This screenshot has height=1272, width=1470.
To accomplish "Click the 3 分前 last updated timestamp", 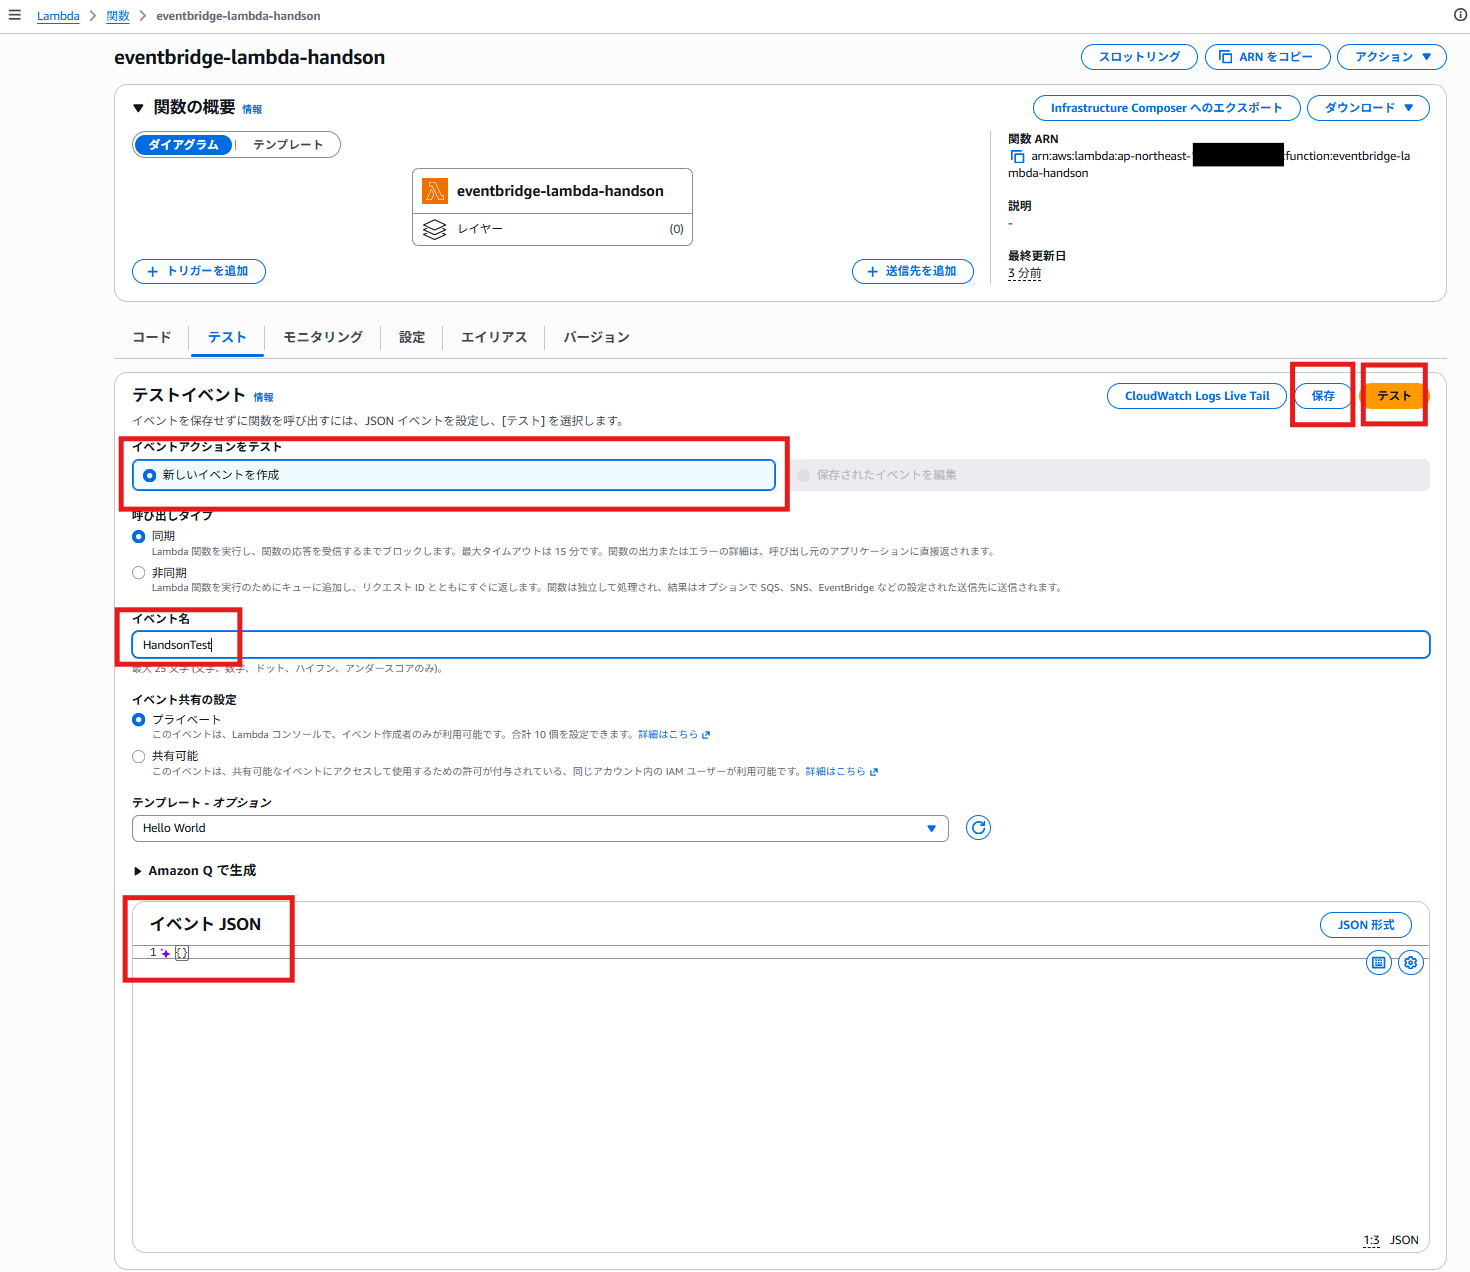I will (1024, 273).
